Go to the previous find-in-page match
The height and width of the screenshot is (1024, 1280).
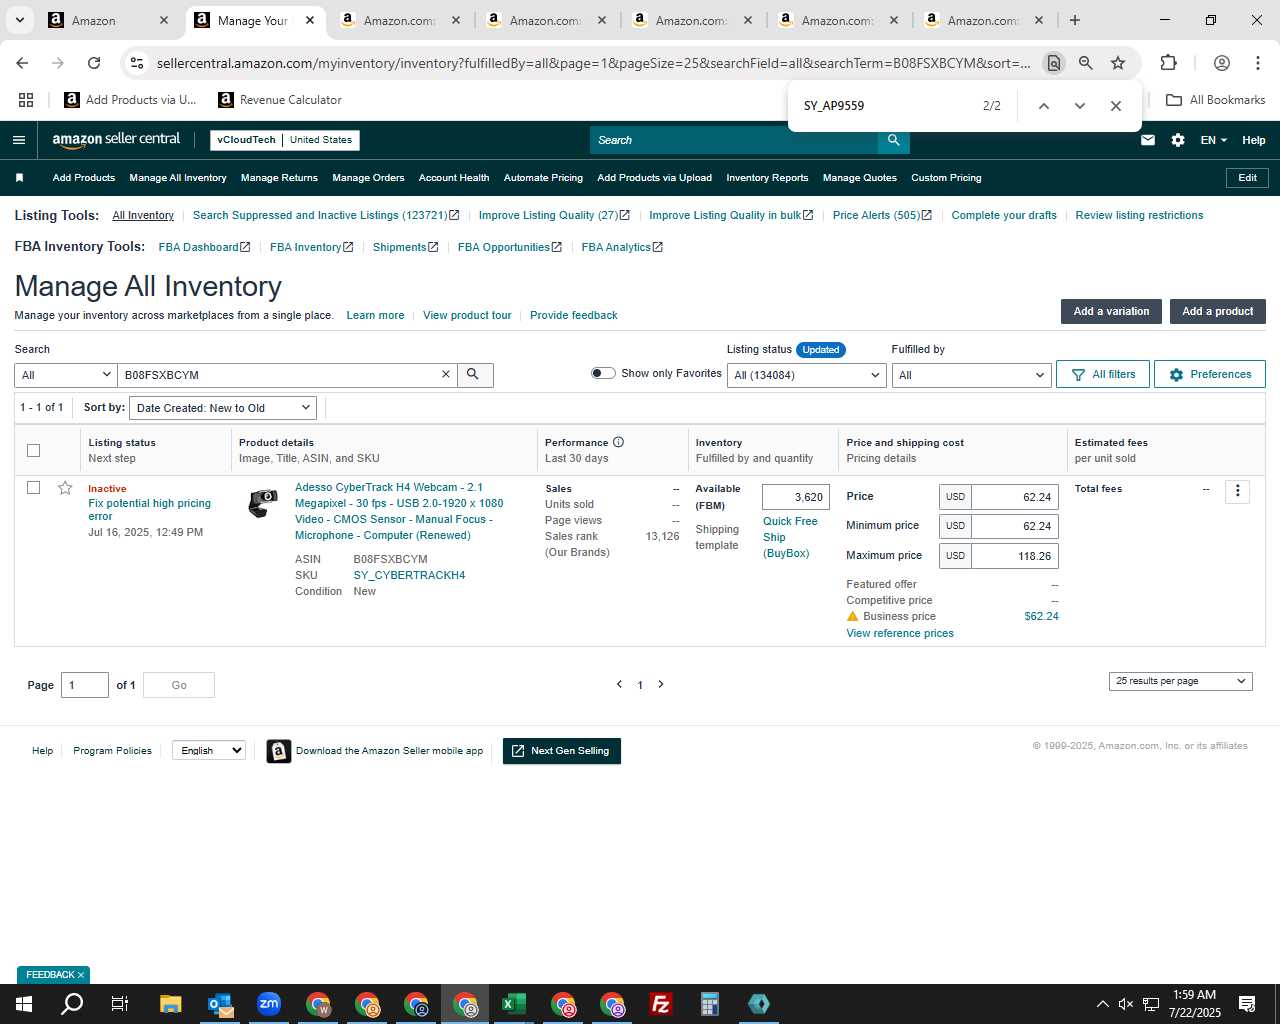(x=1043, y=106)
